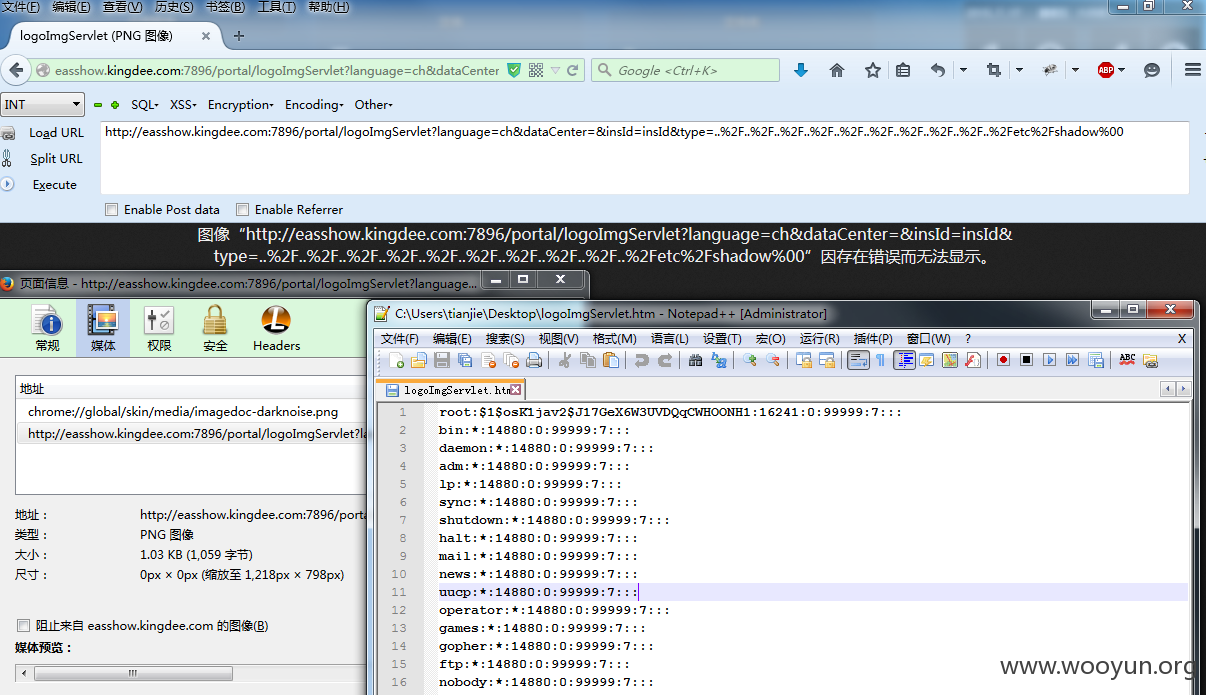The height and width of the screenshot is (695, 1206).
Task: Go to the Firefox home page icon
Action: pyautogui.click(x=837, y=70)
